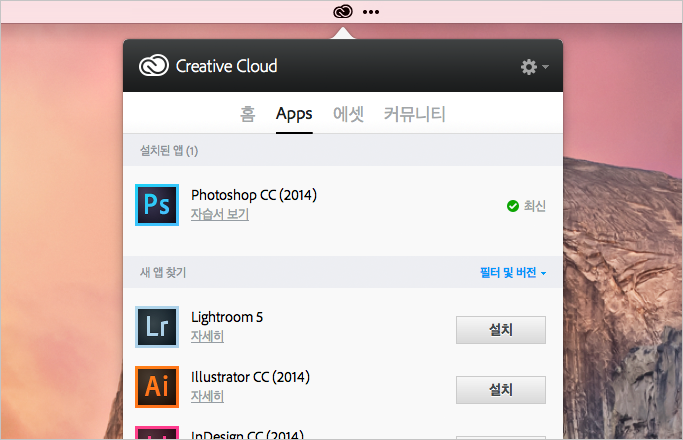Click the Photoshop CC (2014) title text
Screen dimensions: 683x440
click(x=254, y=195)
